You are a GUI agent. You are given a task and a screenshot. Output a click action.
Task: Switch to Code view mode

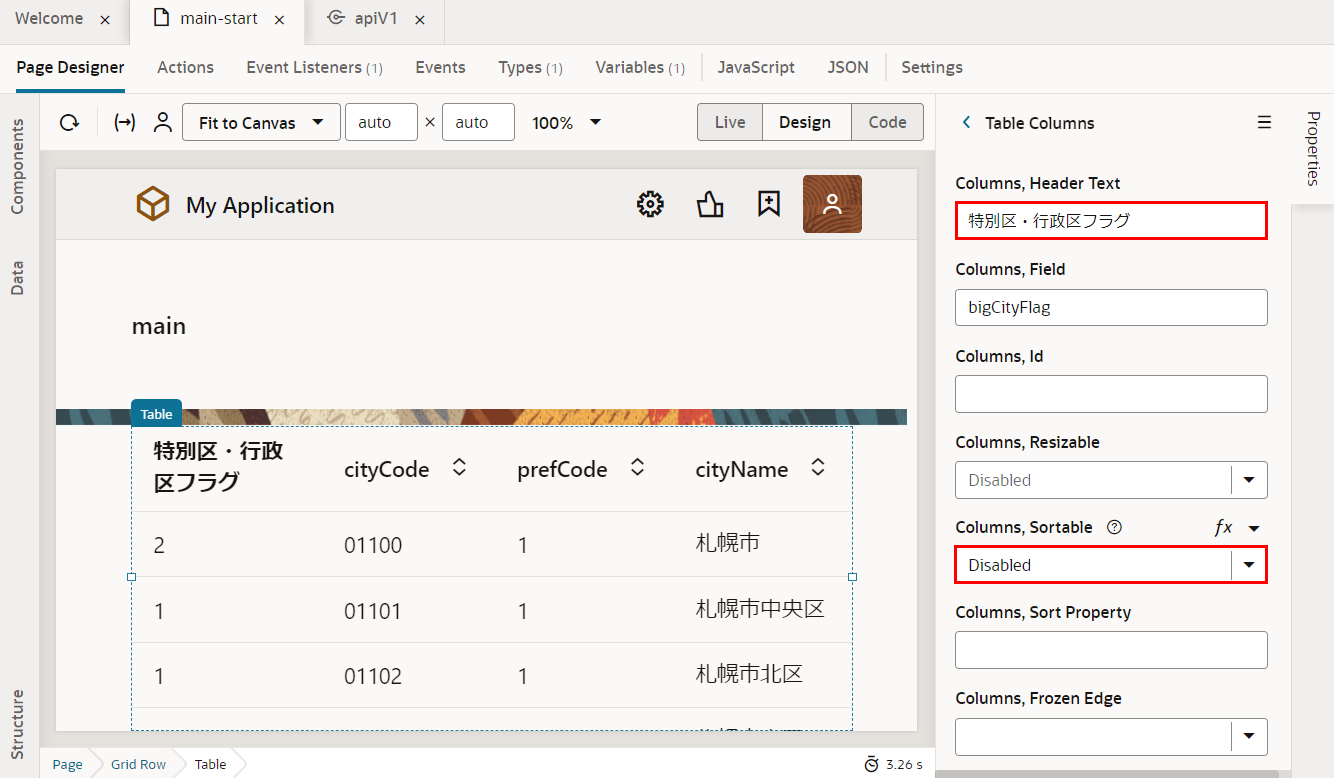[887, 122]
